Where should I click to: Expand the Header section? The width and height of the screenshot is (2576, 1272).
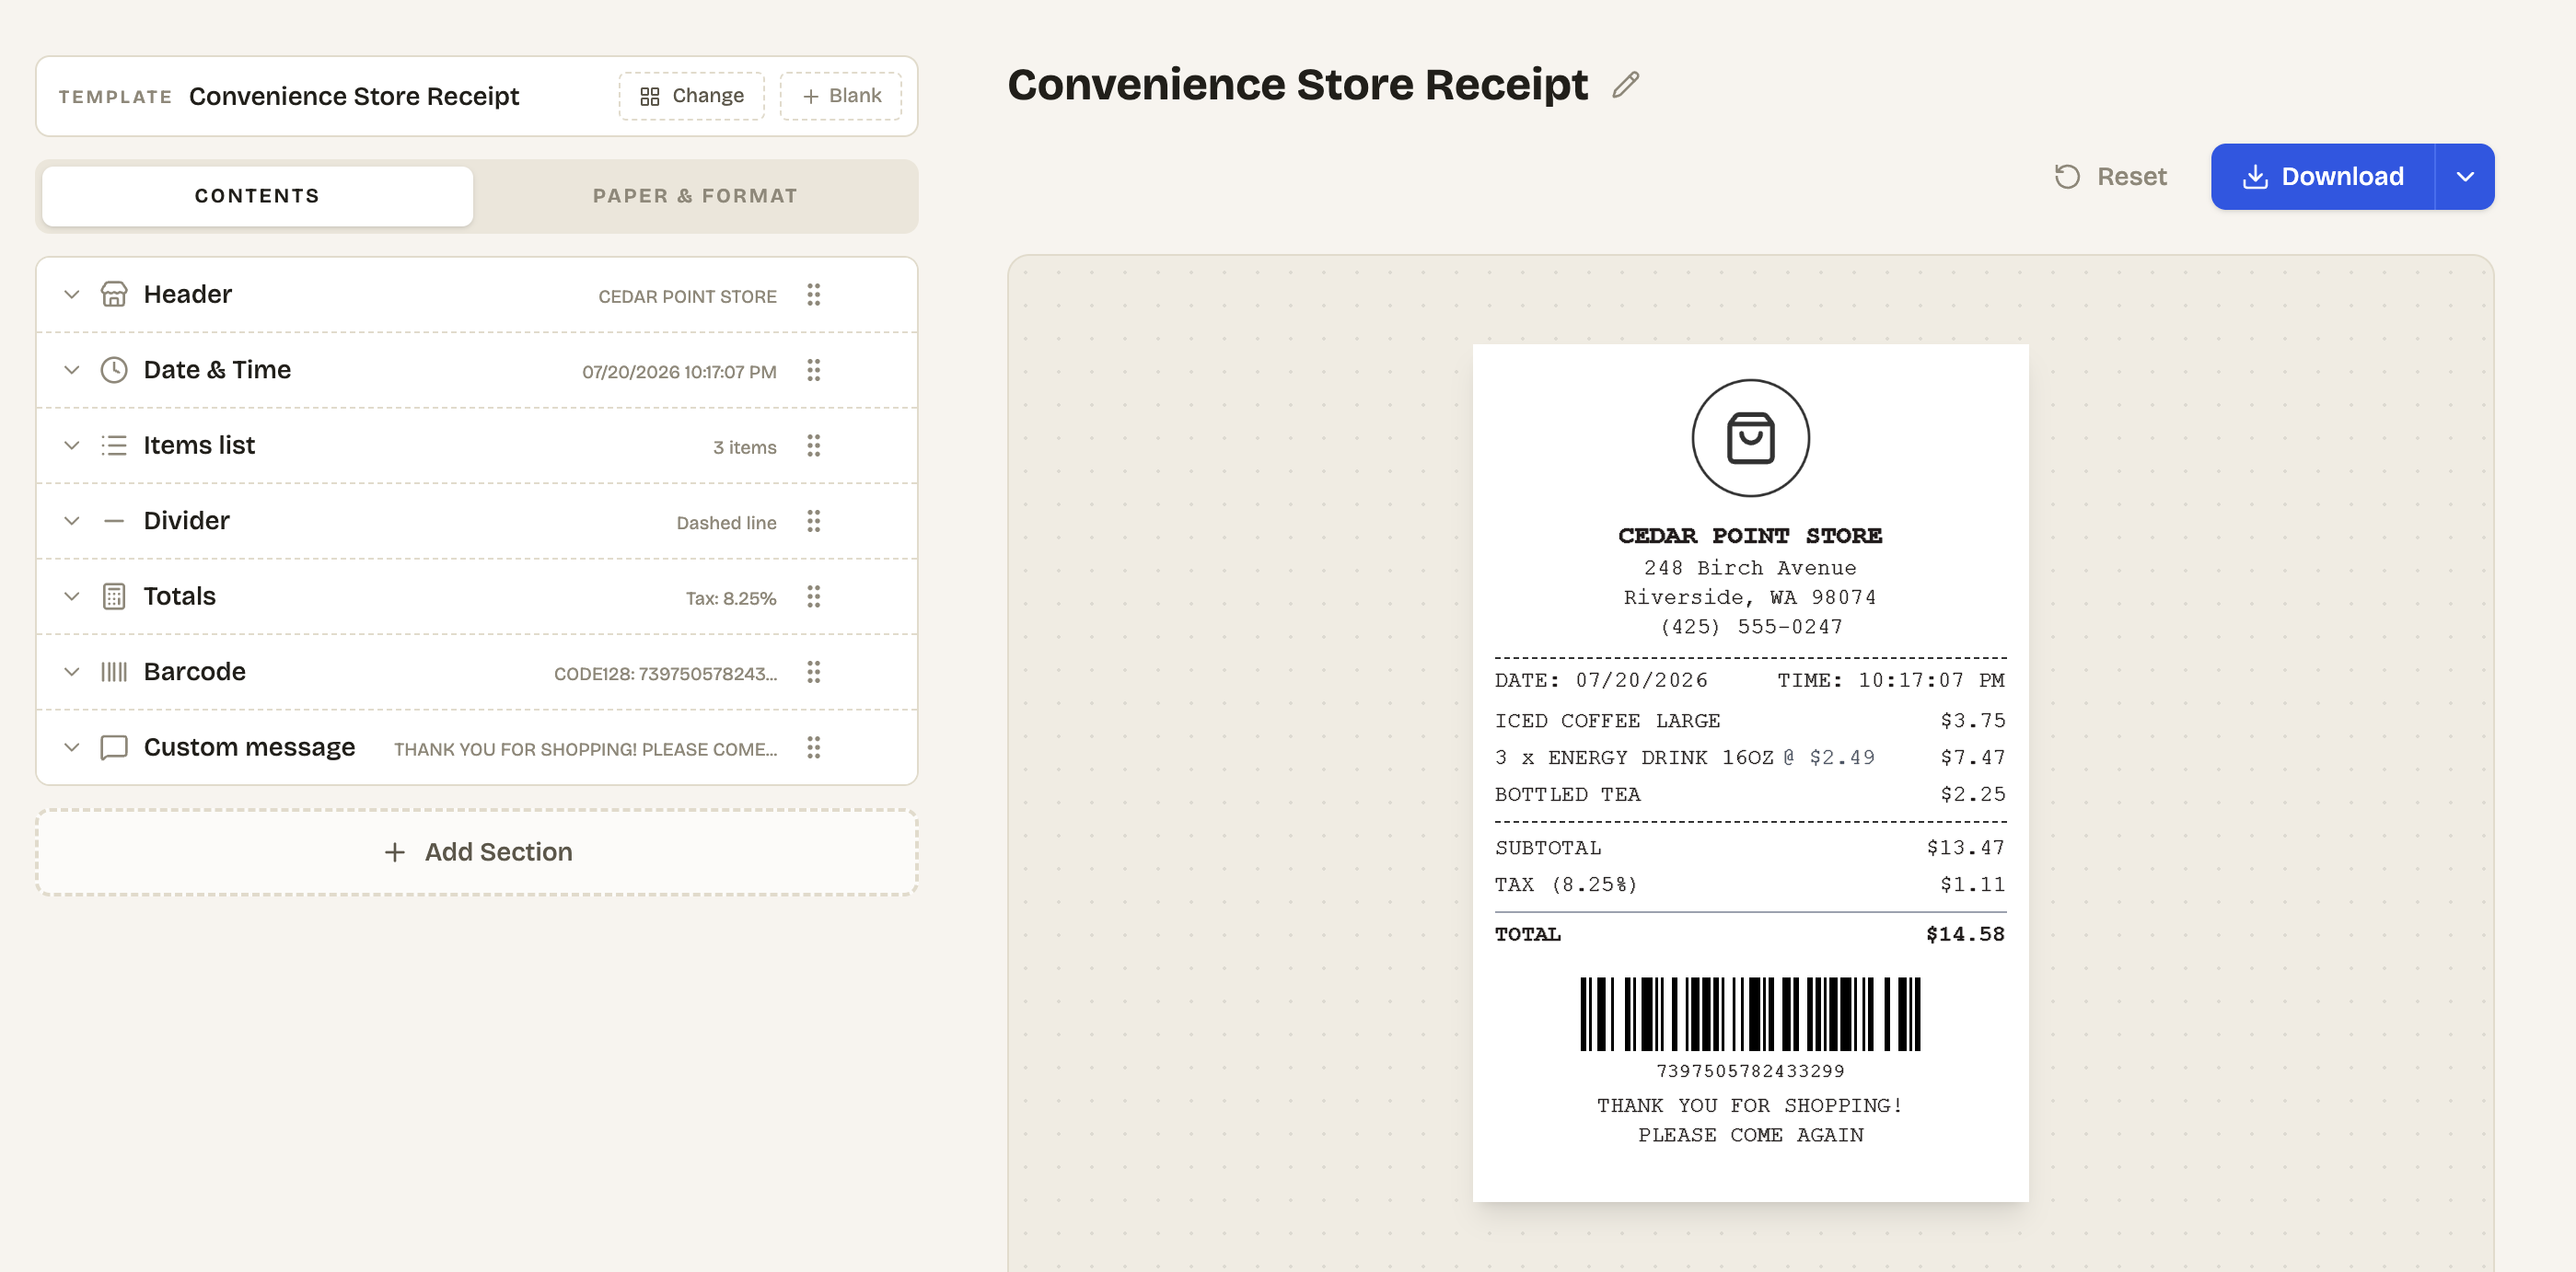pyautogui.click(x=72, y=294)
